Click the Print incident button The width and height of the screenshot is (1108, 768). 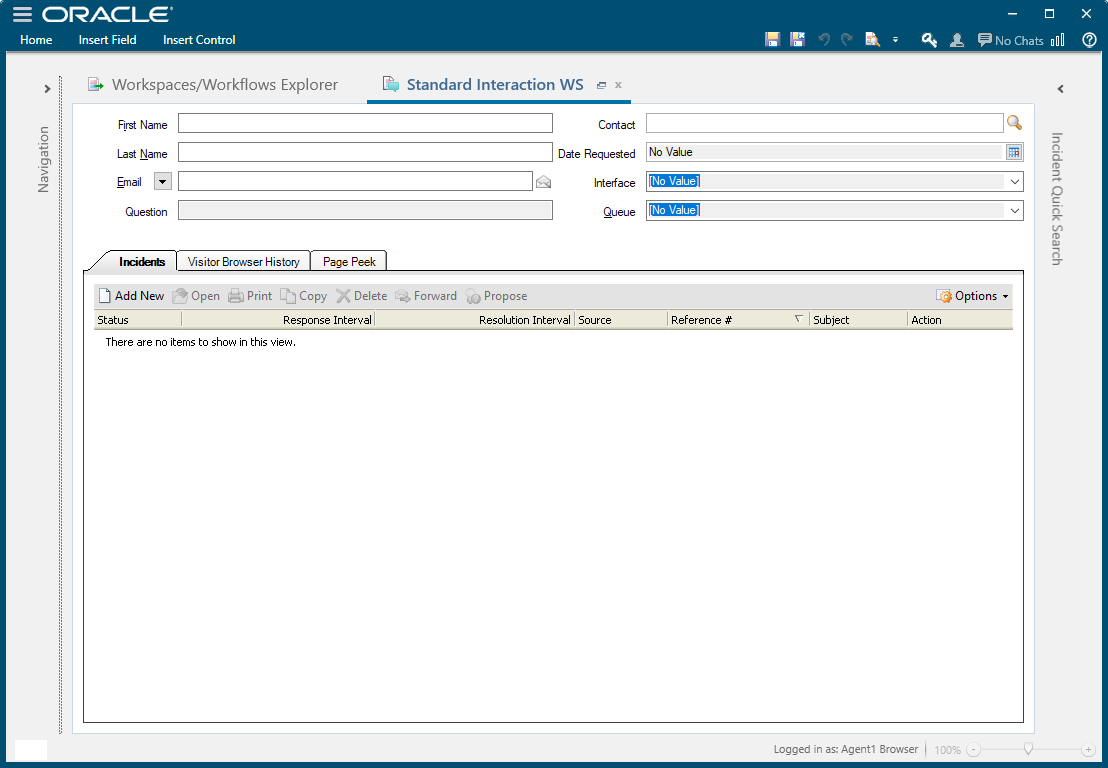click(250, 296)
